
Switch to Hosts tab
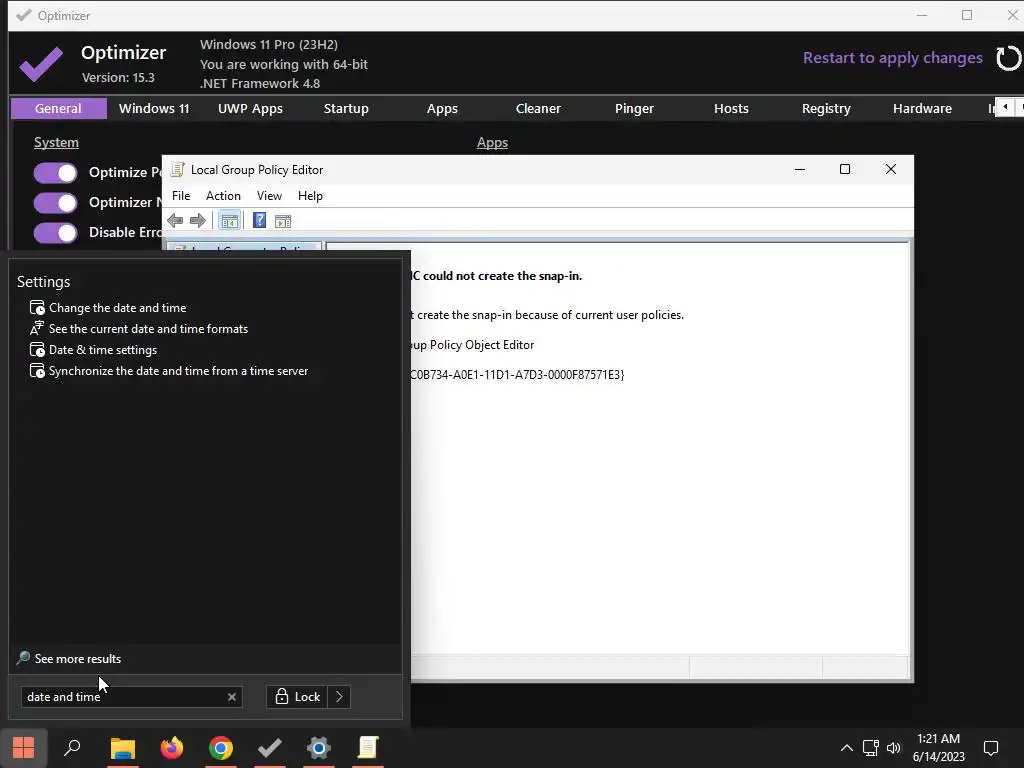click(x=731, y=108)
